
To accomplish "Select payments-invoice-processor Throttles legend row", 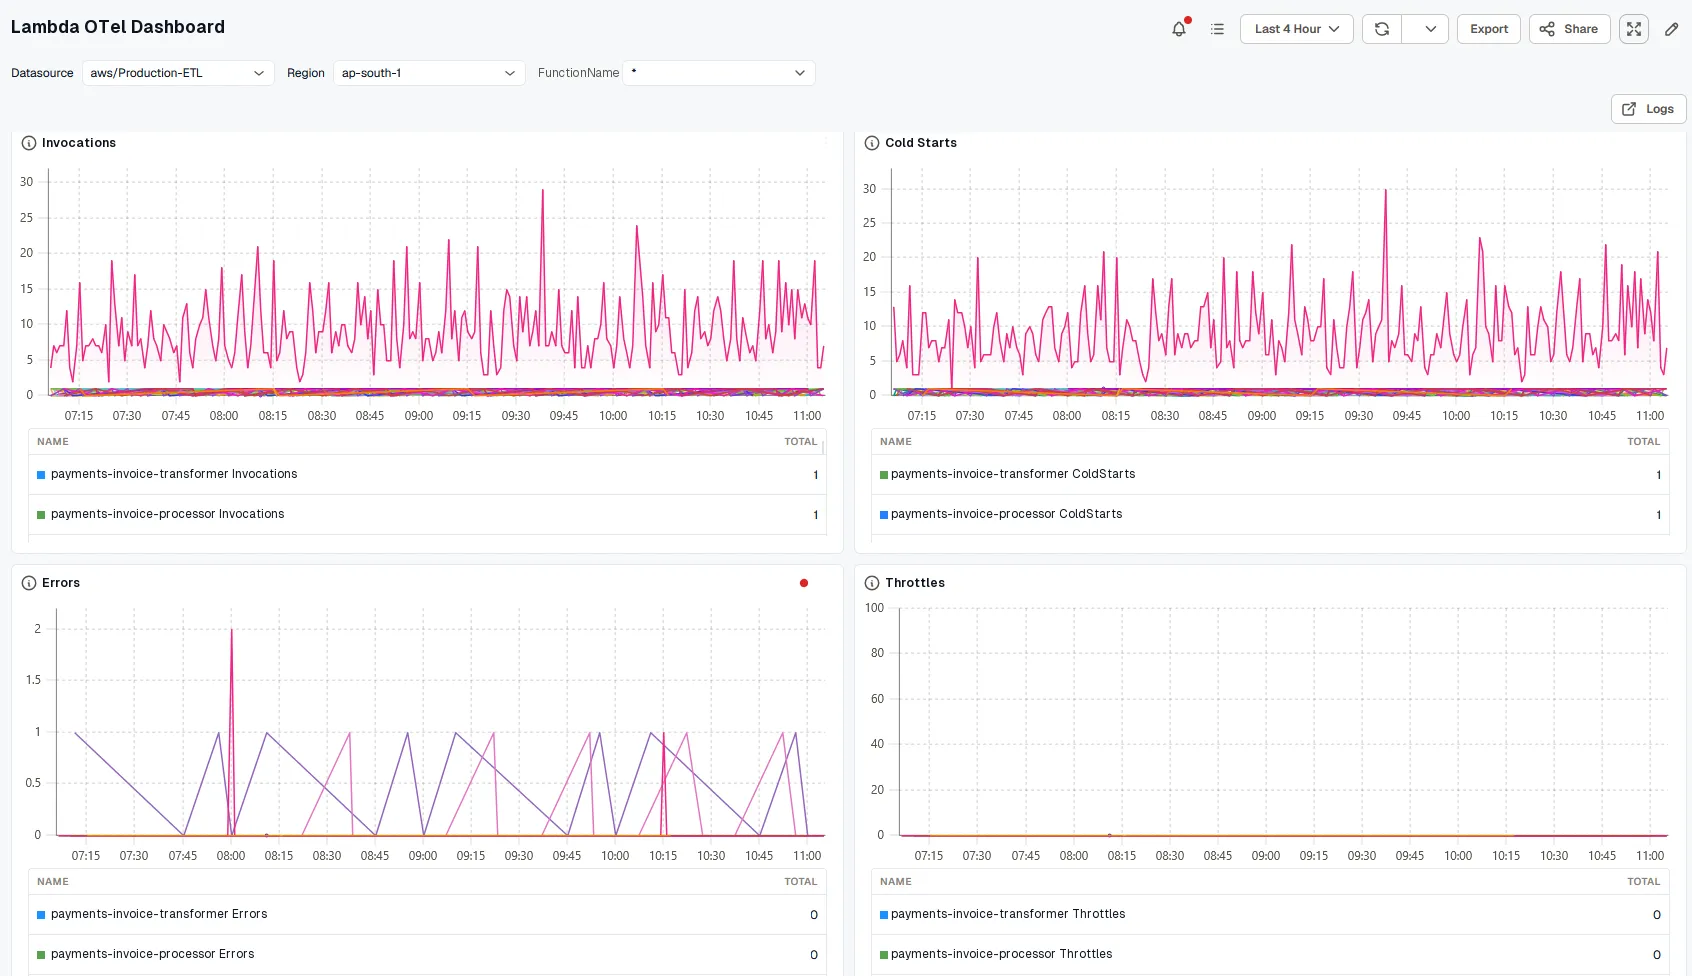I will pyautogui.click(x=1270, y=955).
